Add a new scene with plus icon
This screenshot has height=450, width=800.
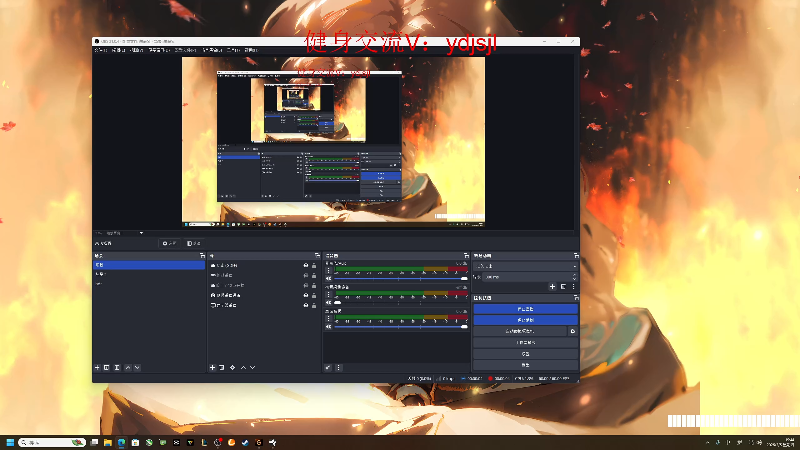tap(97, 367)
